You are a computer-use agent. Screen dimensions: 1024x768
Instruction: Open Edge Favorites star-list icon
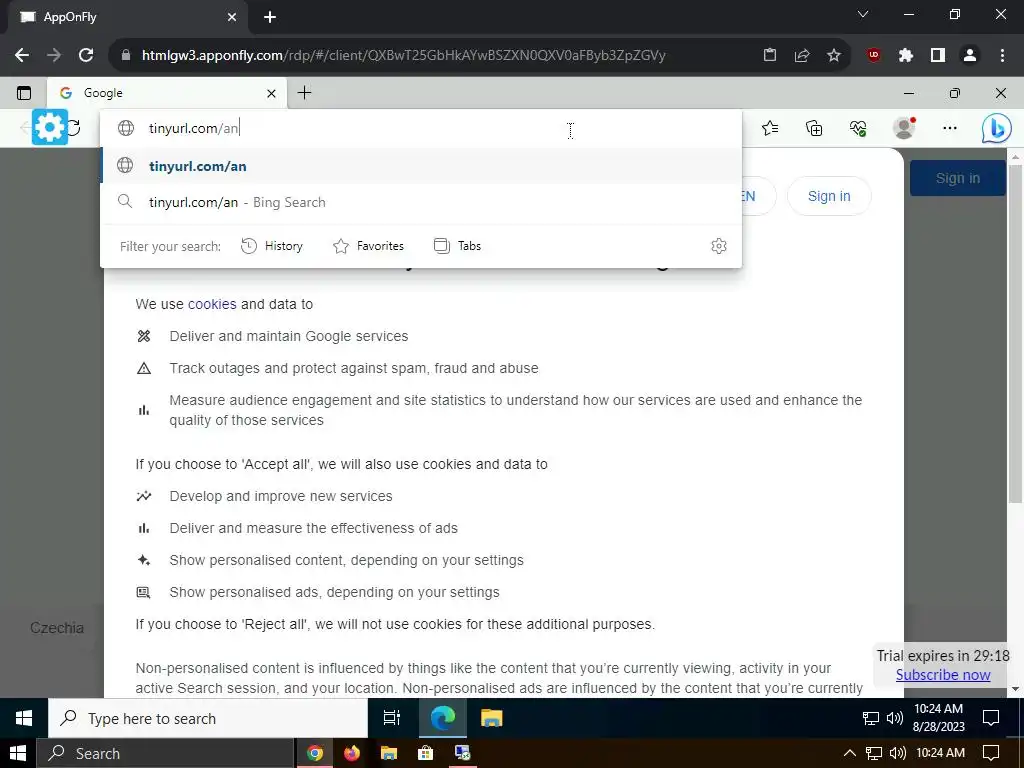tap(770, 128)
